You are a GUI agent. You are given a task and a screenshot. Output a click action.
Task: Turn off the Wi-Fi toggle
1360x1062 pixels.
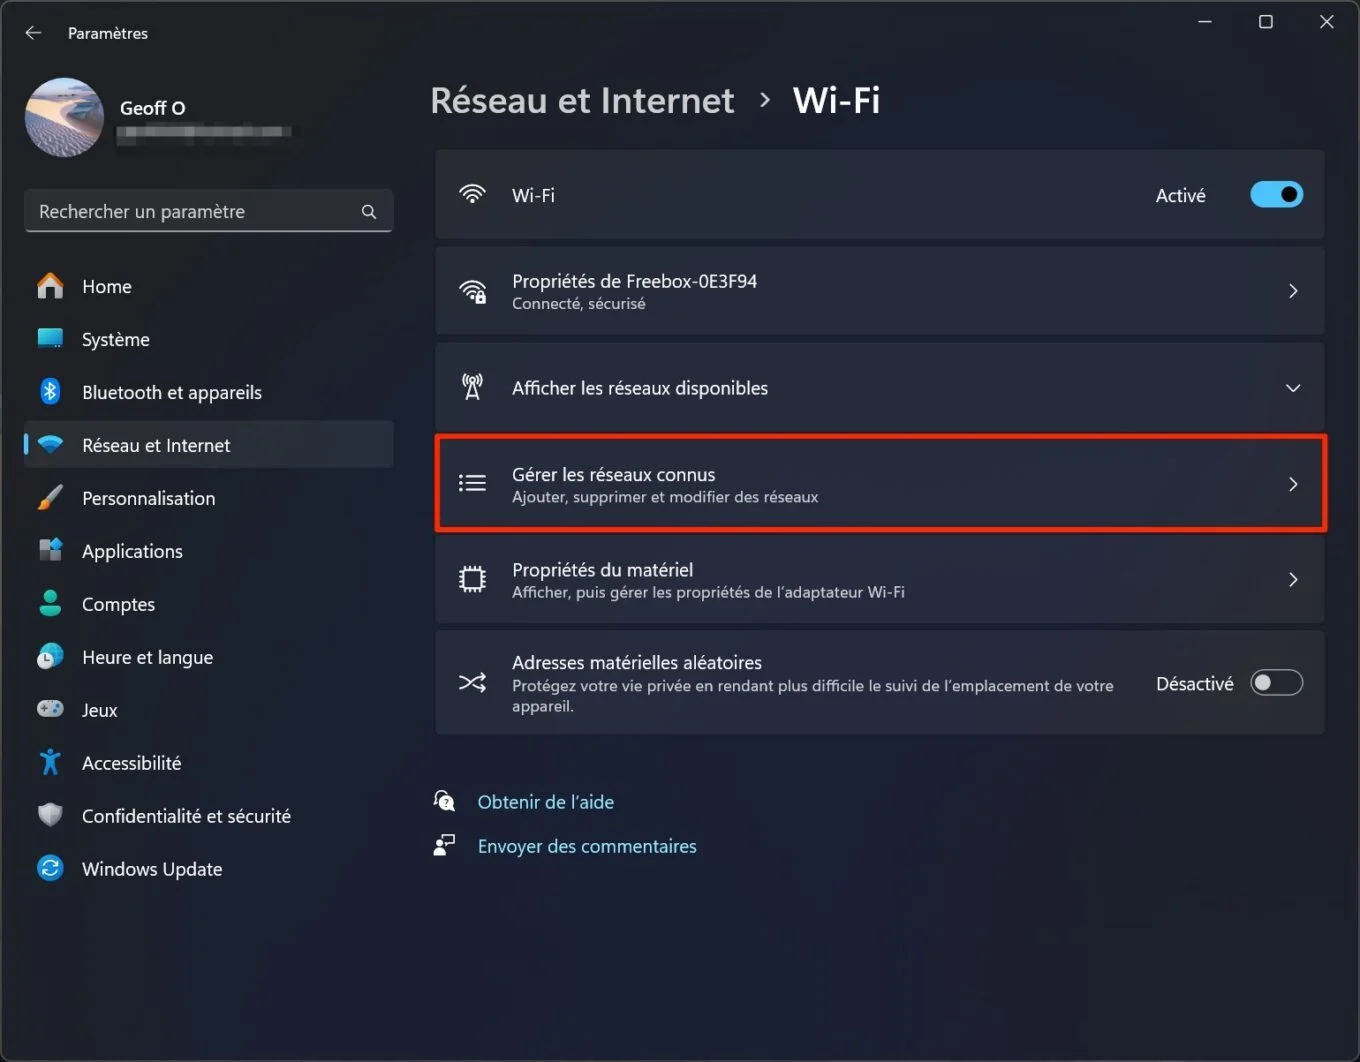coord(1277,195)
